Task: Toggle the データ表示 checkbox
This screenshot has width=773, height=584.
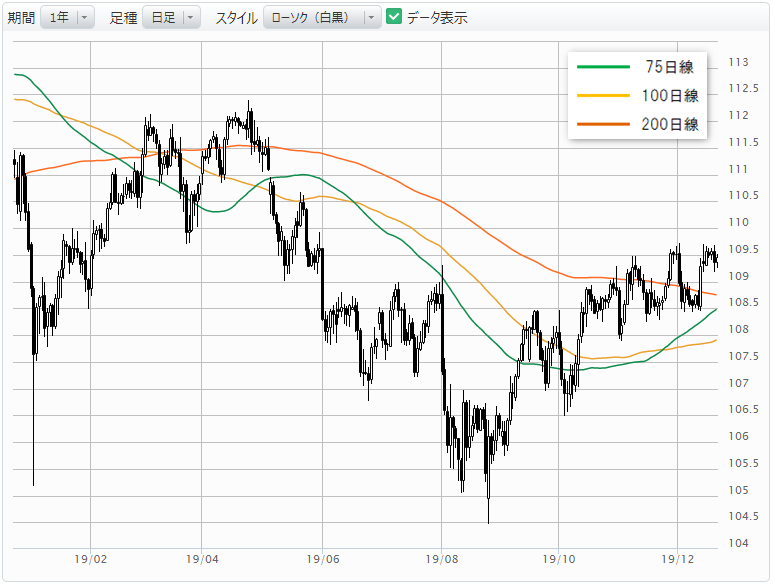Action: (x=394, y=17)
